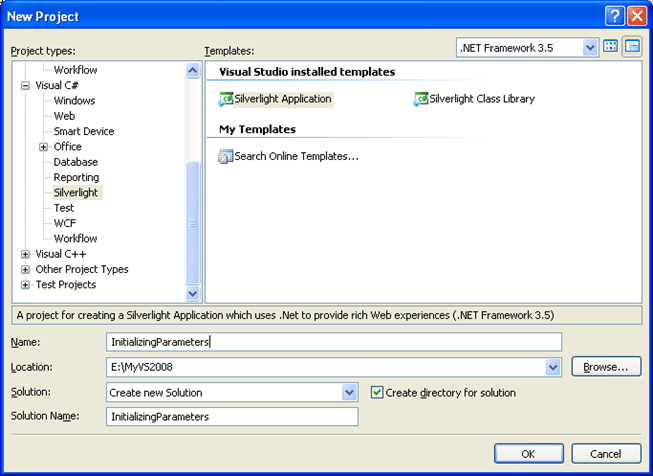
Task: Click Silverlight Application label
Action: coord(283,99)
